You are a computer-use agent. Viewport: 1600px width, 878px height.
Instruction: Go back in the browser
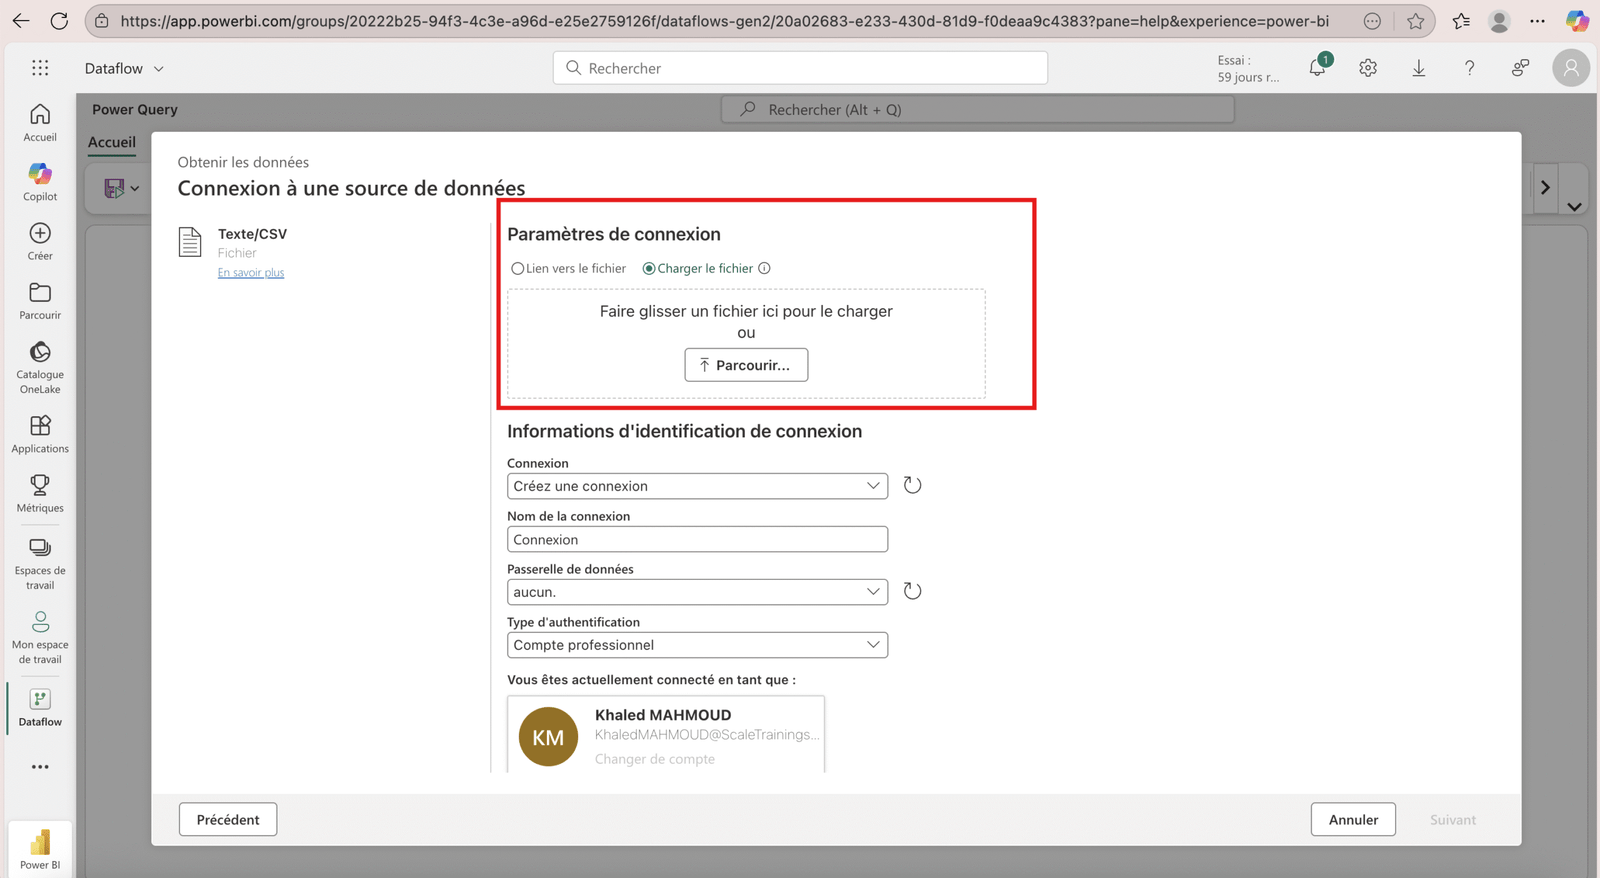[x=21, y=21]
